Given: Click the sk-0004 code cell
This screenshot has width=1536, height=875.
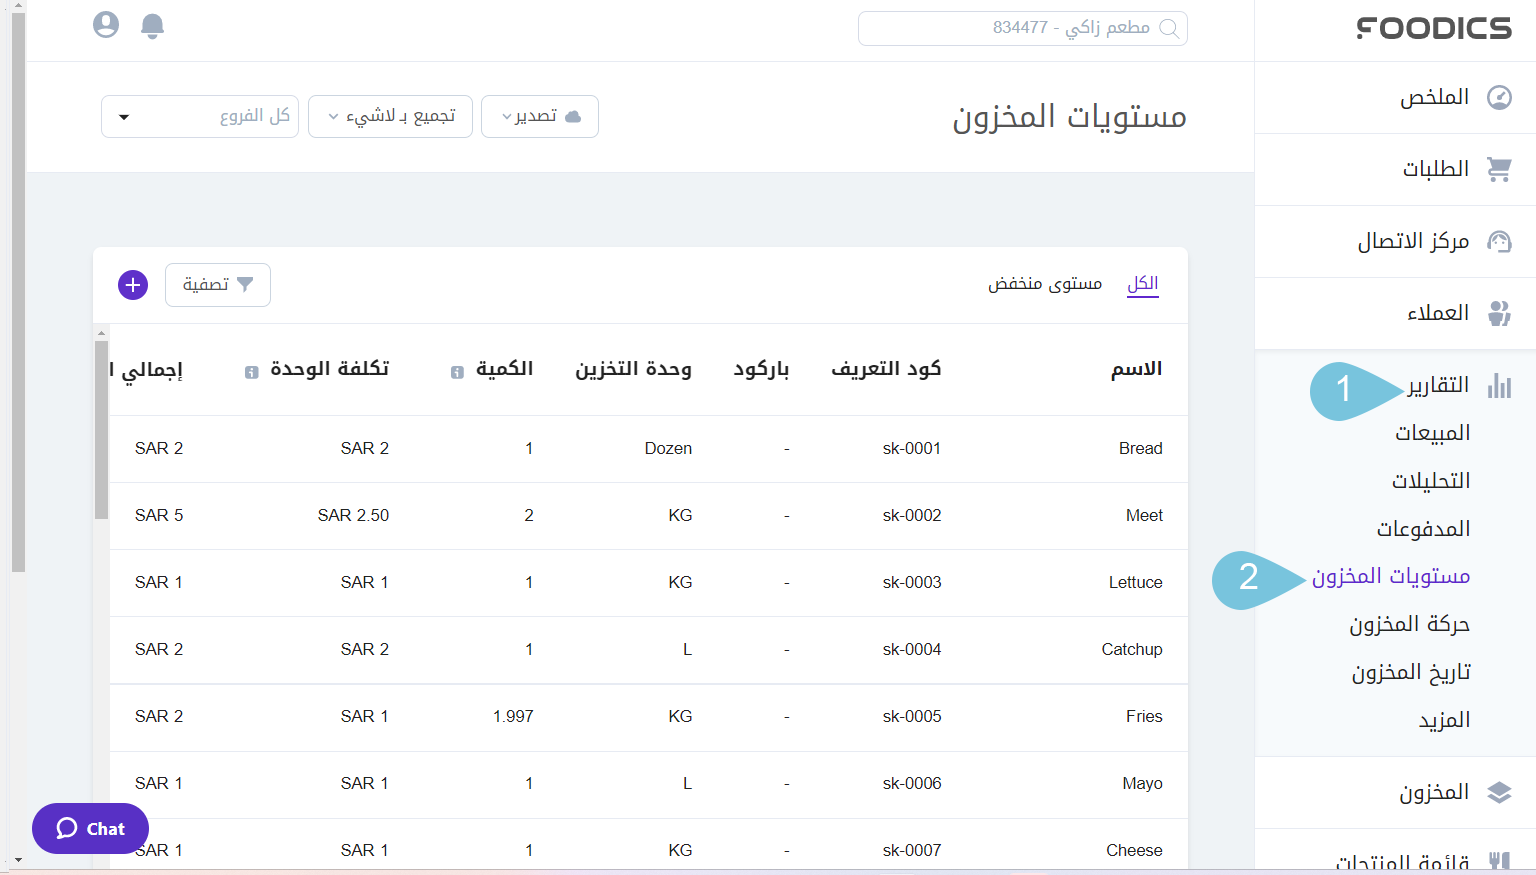Looking at the screenshot, I should coord(912,649).
